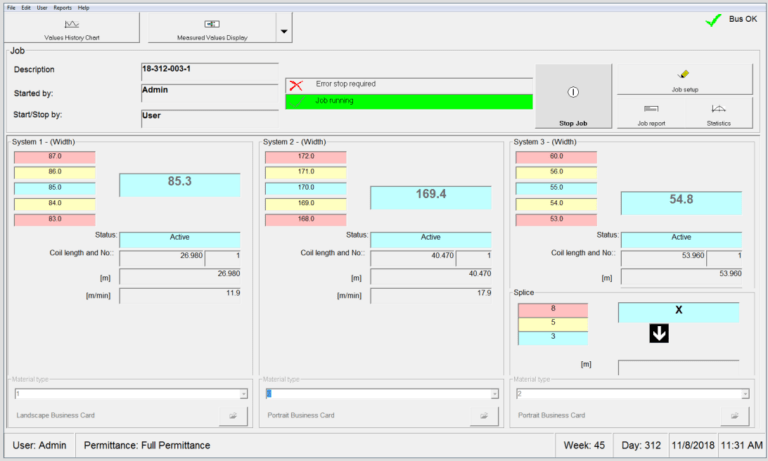Open System 1 Material type dropdown
The width and height of the screenshot is (768, 461).
click(243, 394)
